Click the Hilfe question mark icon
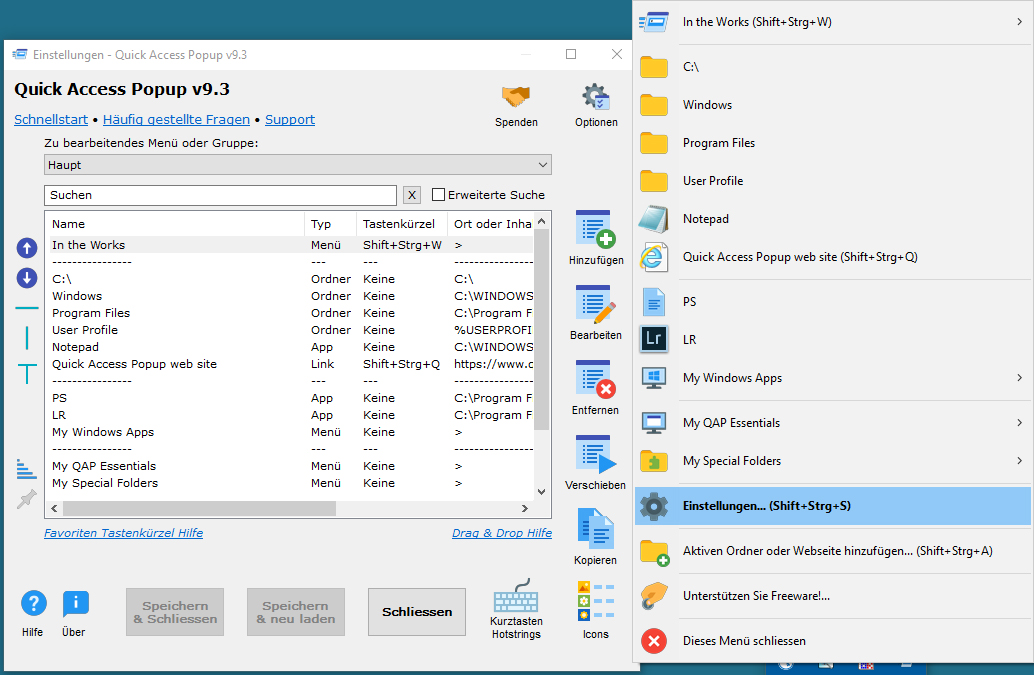The height and width of the screenshot is (675, 1034). [x=33, y=603]
